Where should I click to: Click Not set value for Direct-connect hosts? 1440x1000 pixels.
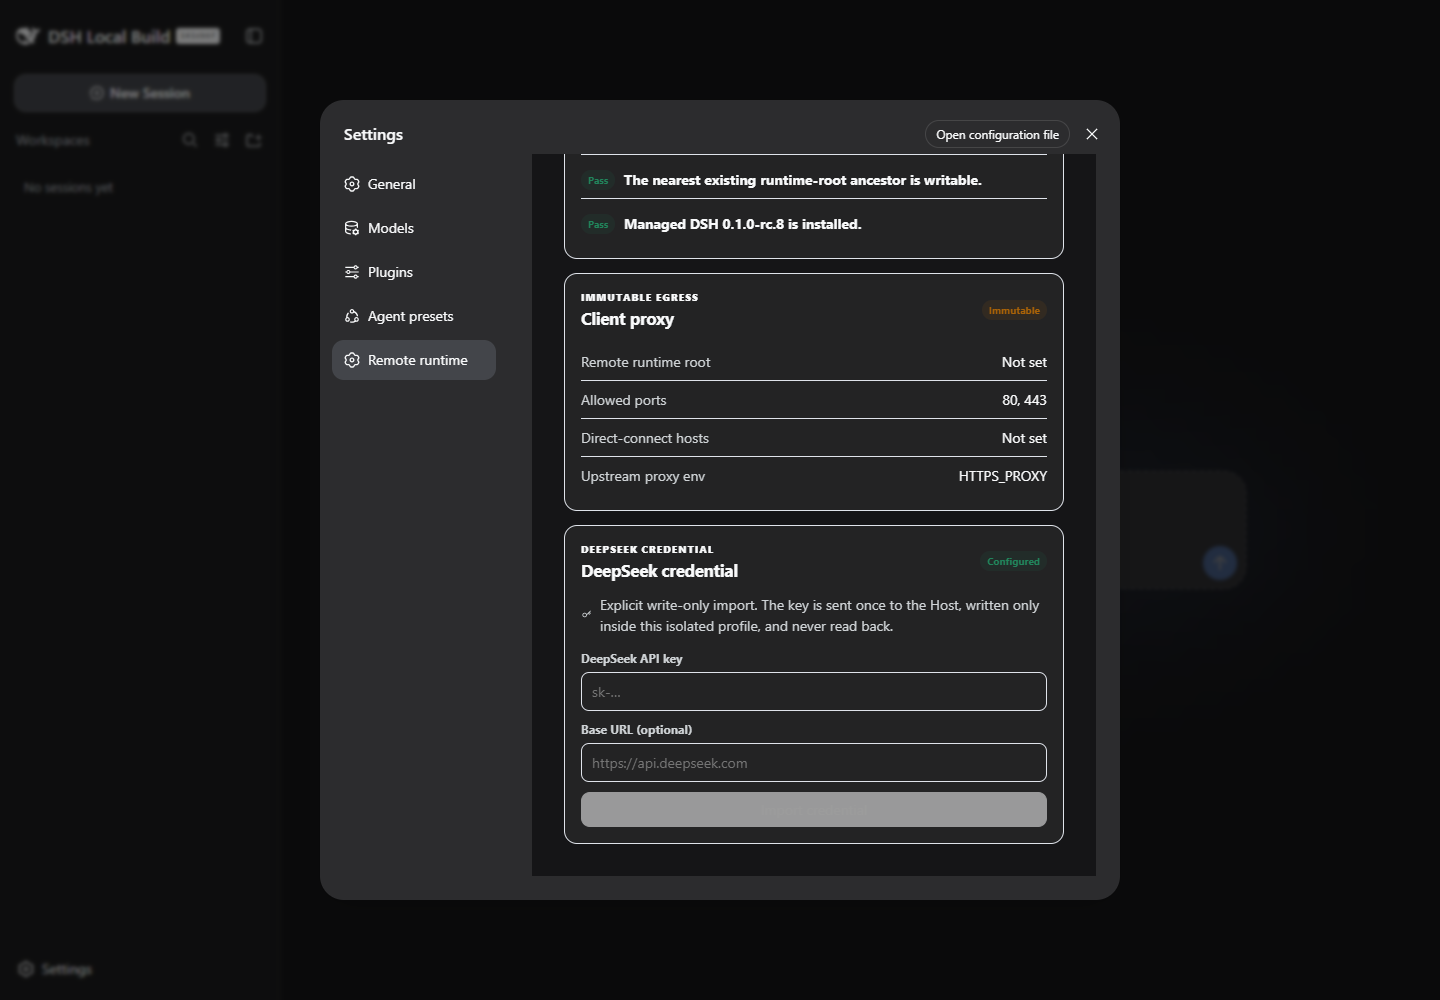[1024, 438]
